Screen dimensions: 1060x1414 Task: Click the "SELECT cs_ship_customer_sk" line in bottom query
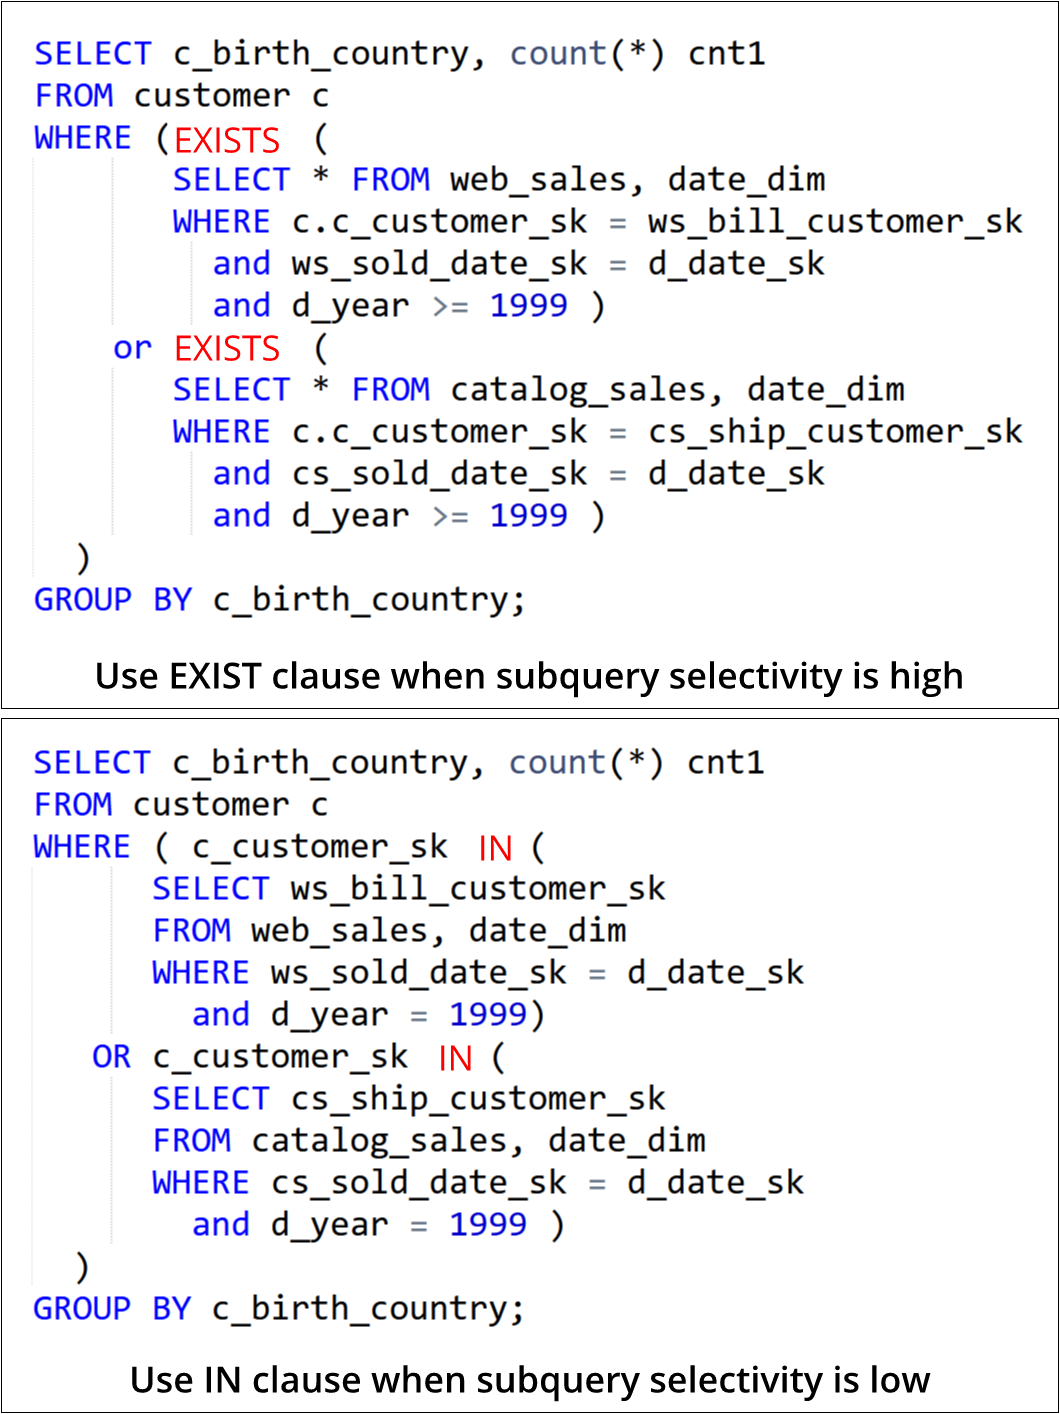click(x=408, y=1099)
